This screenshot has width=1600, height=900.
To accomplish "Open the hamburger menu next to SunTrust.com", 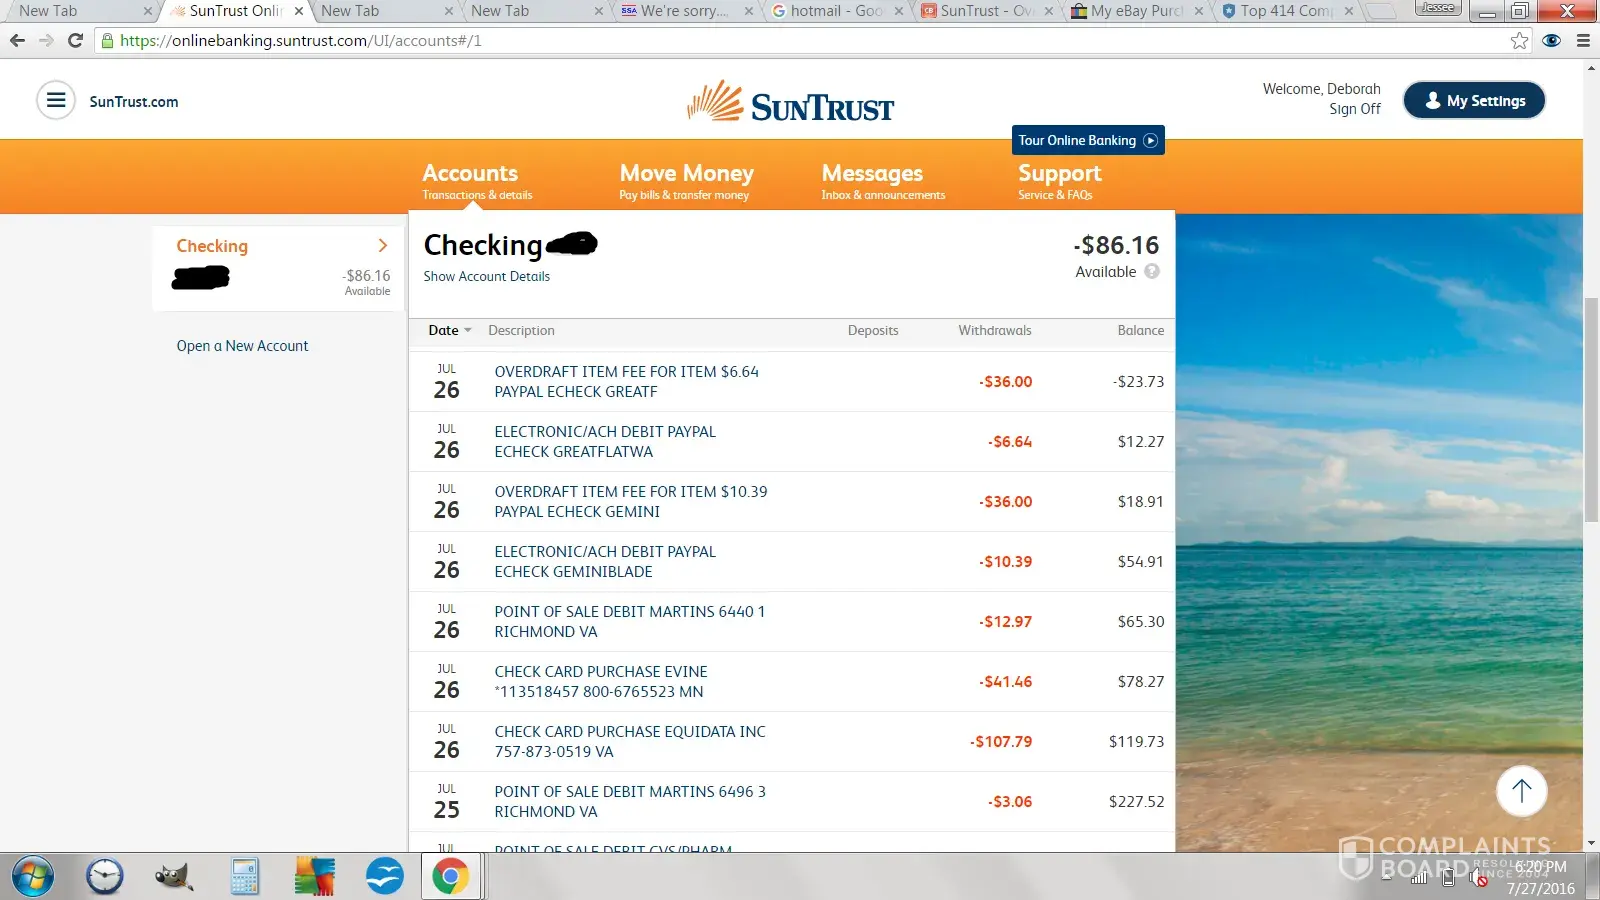I will [x=56, y=101].
